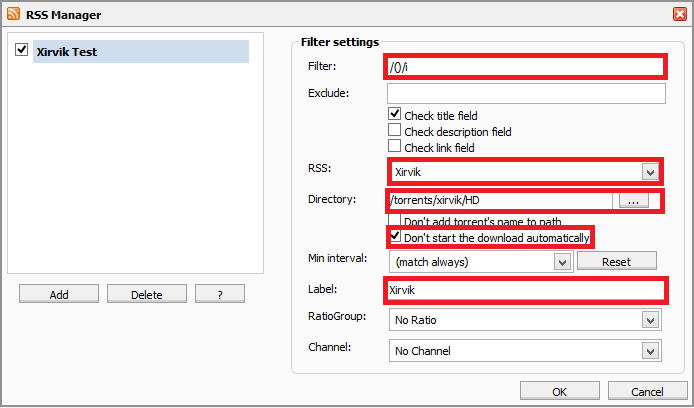The image size is (694, 408).
Task: Toggle Don't start the download automatically
Action: [394, 236]
